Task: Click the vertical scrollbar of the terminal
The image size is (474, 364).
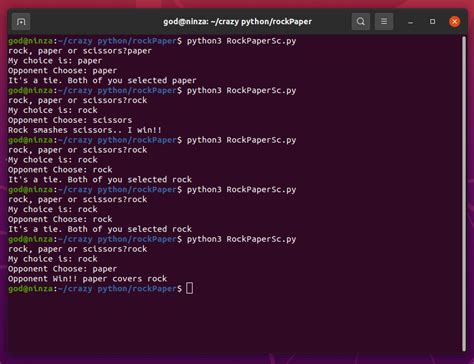Action: coord(464,193)
